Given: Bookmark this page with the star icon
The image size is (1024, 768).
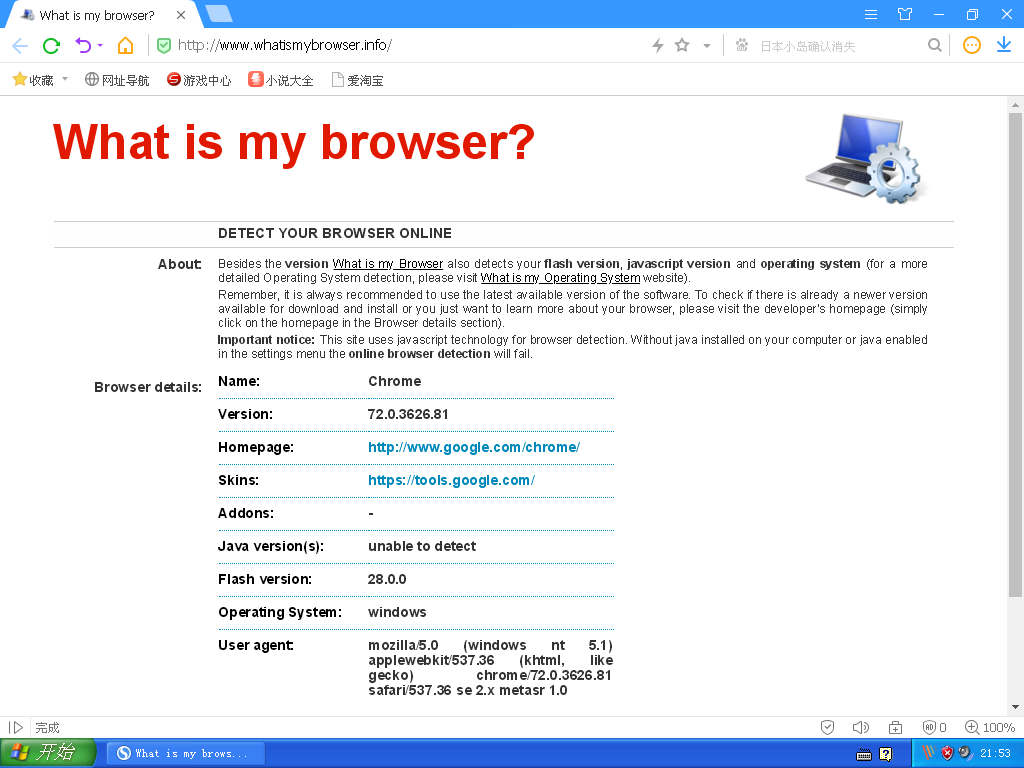Looking at the screenshot, I should tap(682, 45).
